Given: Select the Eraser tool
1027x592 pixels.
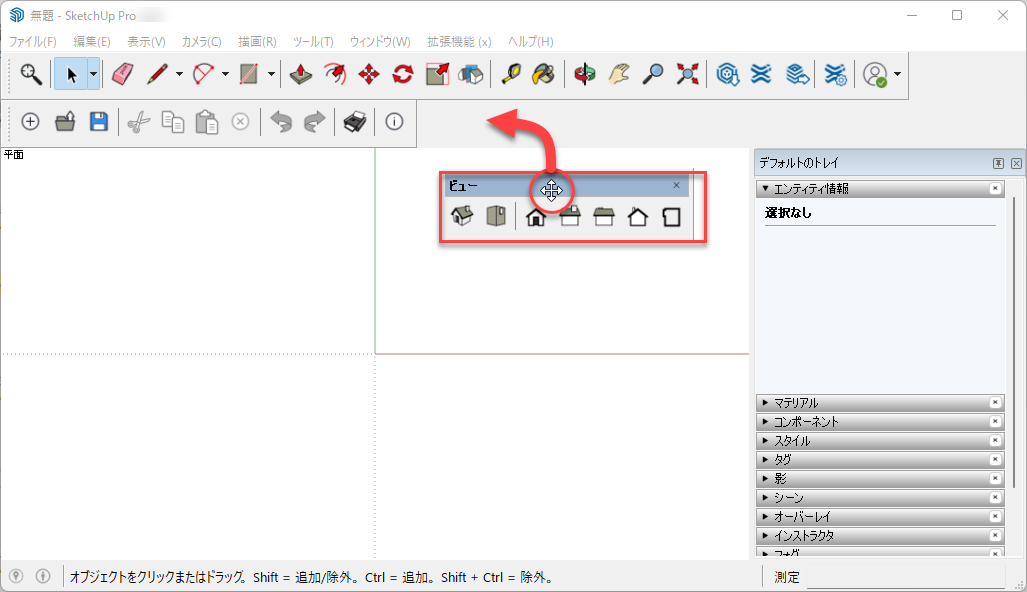Looking at the screenshot, I should (x=122, y=74).
